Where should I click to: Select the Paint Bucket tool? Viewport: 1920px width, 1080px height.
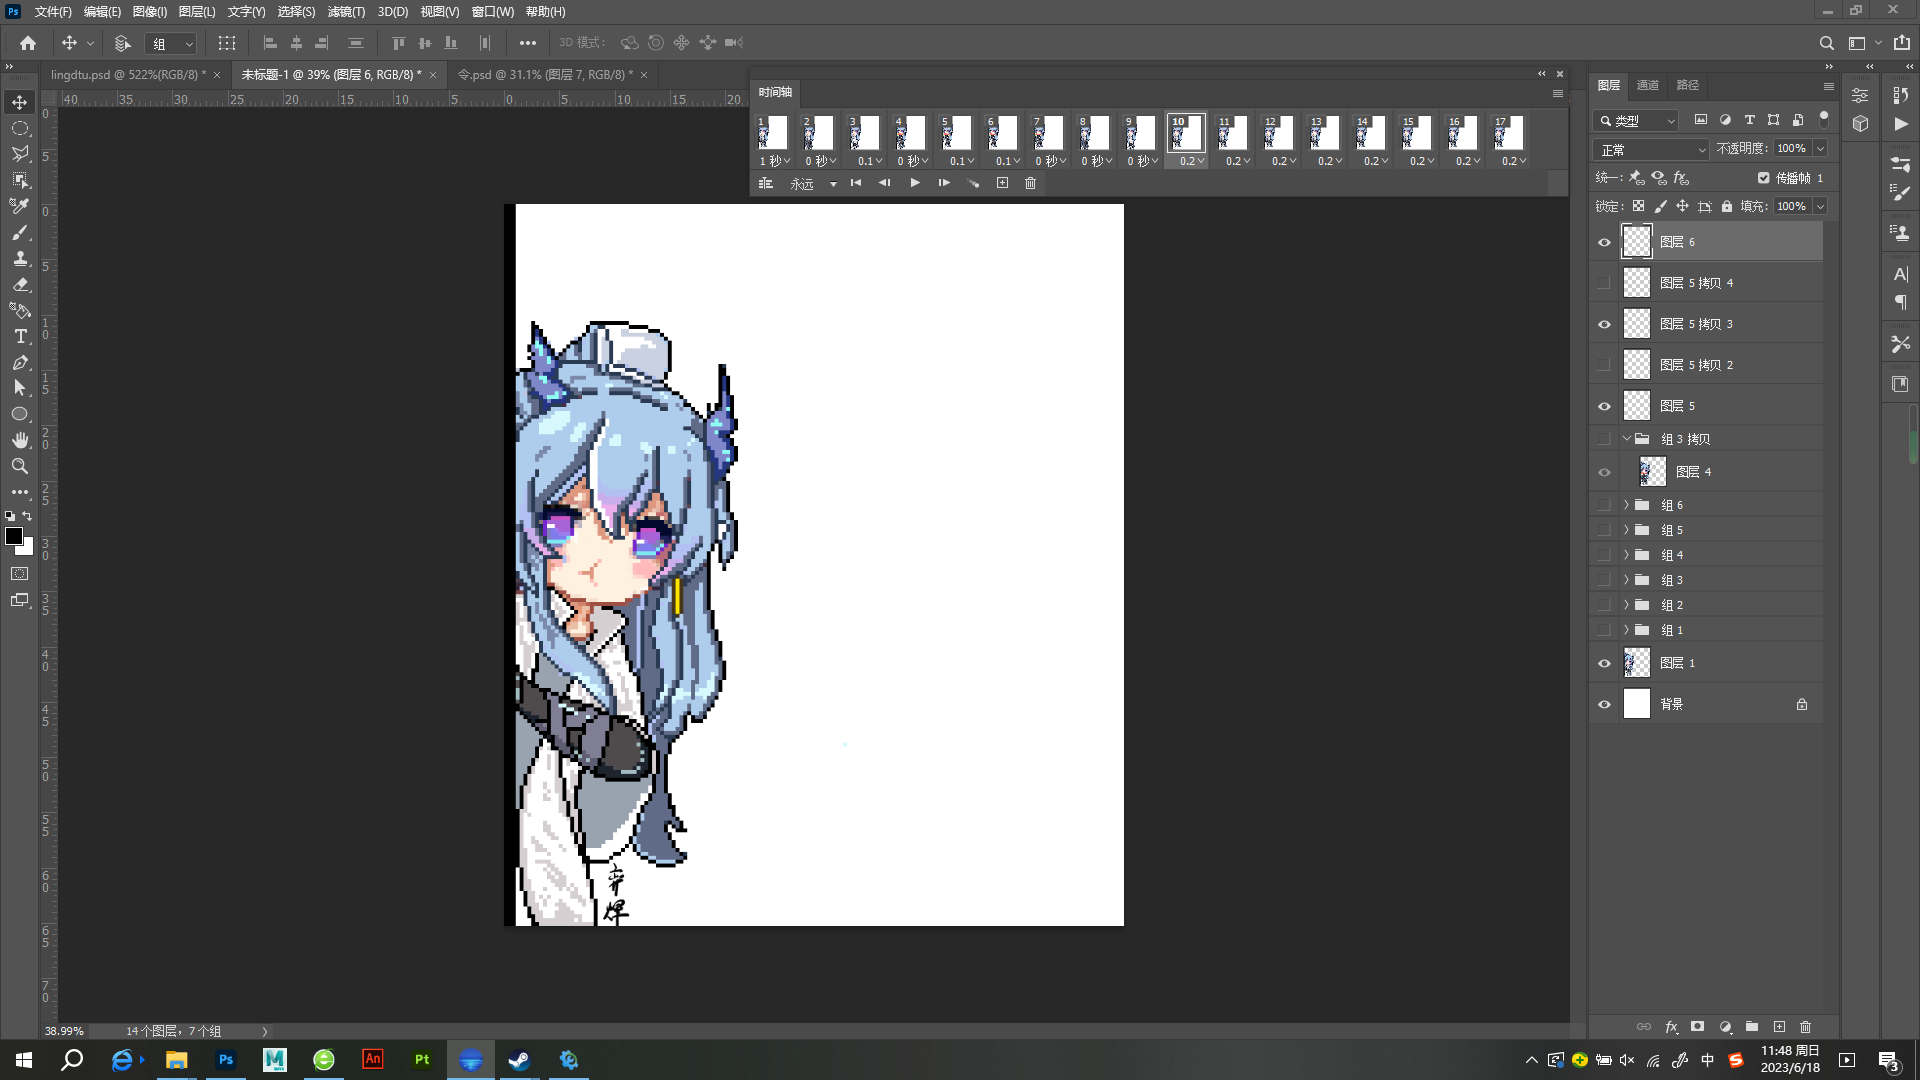point(20,310)
